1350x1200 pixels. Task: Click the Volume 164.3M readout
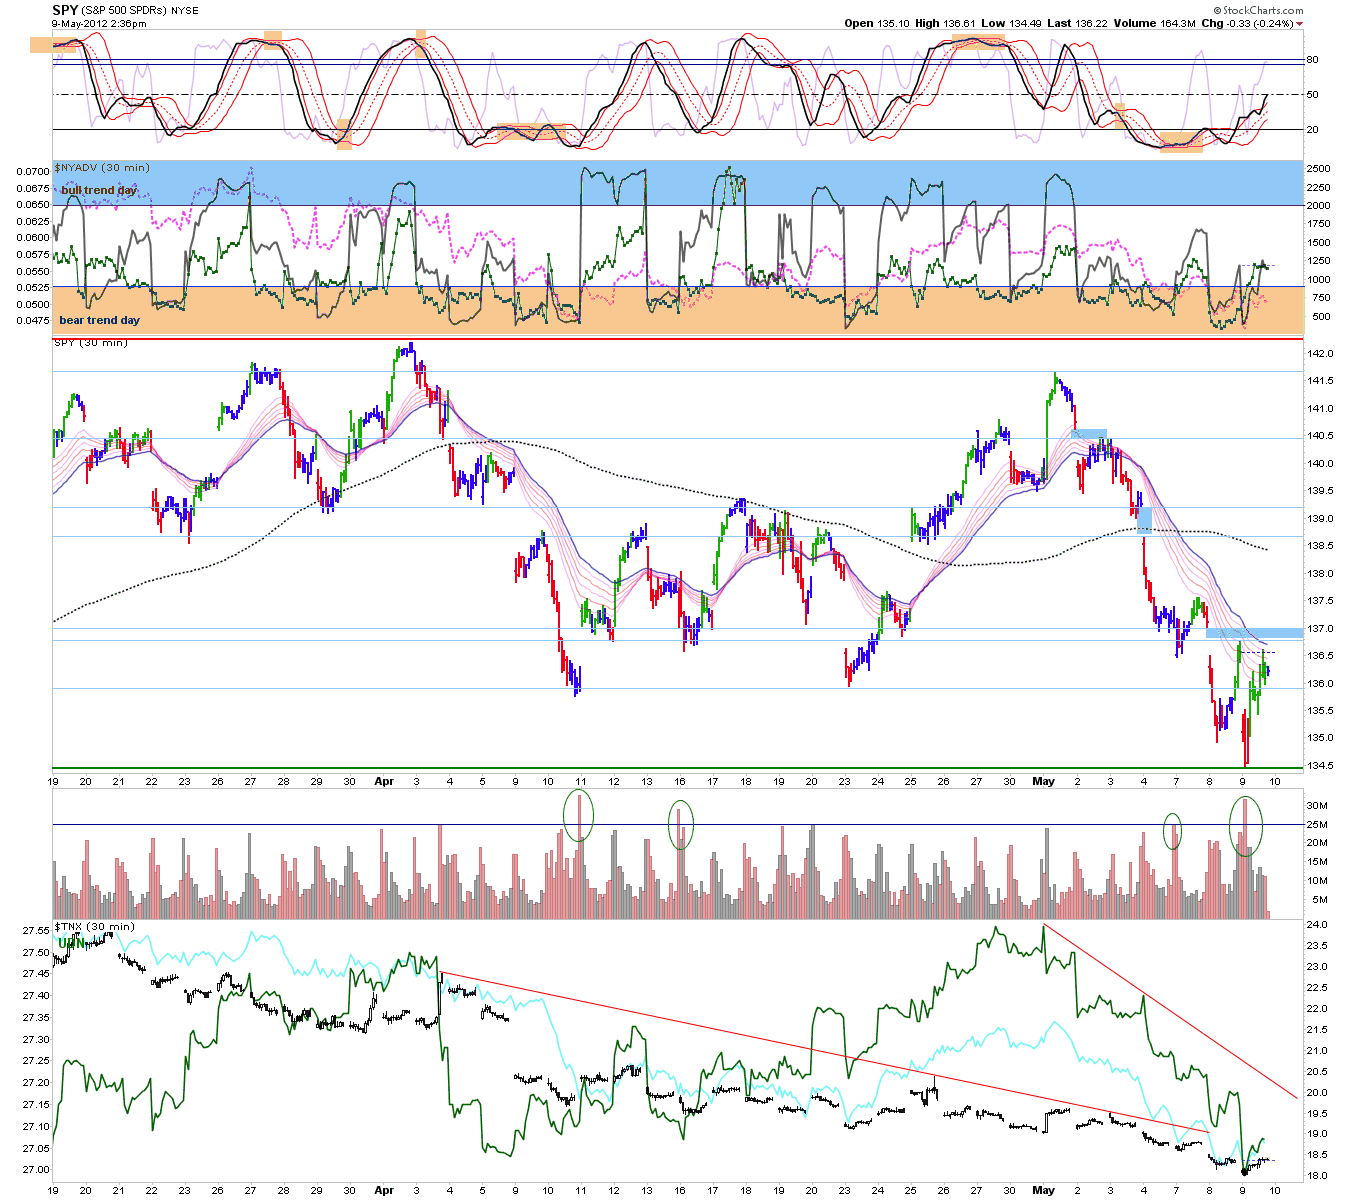[x=1154, y=23]
